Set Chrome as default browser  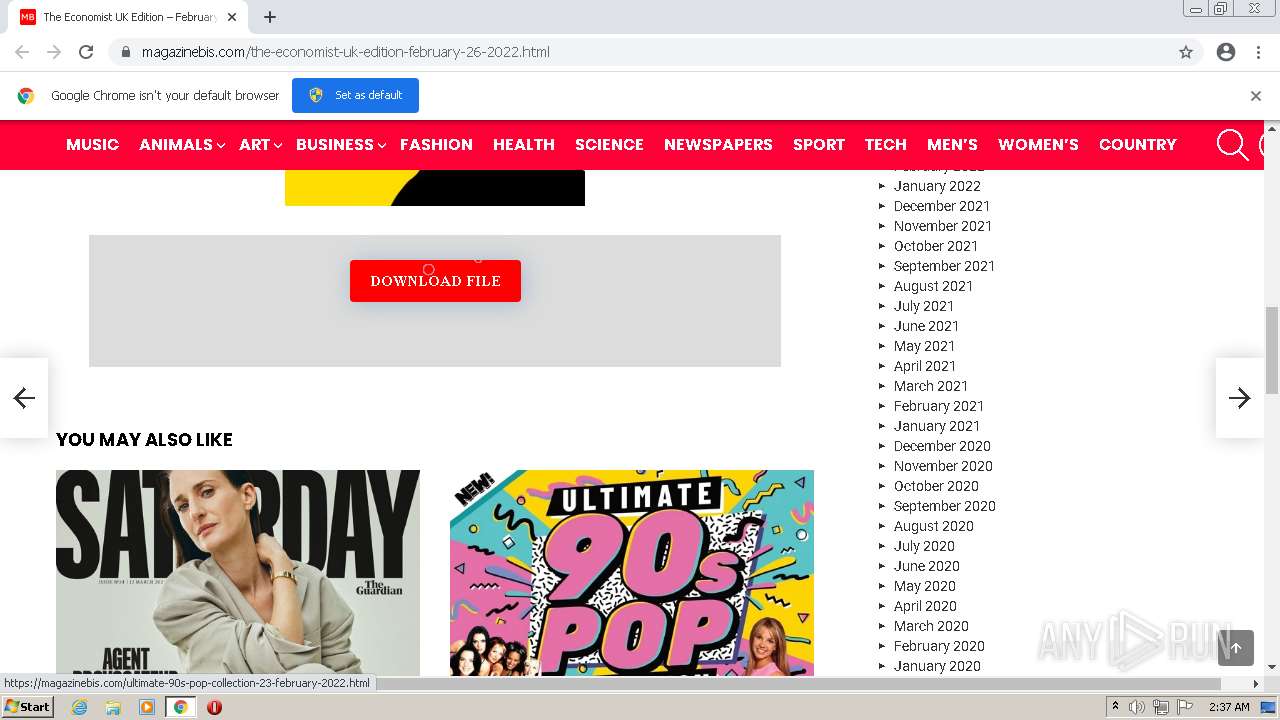click(355, 95)
